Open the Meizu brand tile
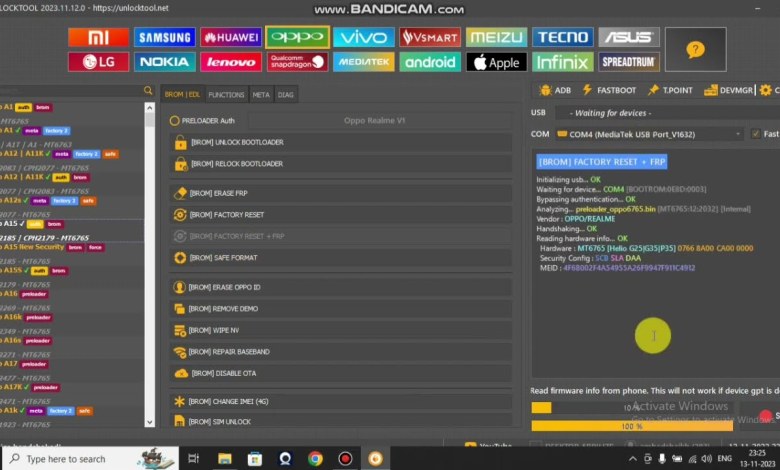This screenshot has width=780, height=470. coord(496,37)
